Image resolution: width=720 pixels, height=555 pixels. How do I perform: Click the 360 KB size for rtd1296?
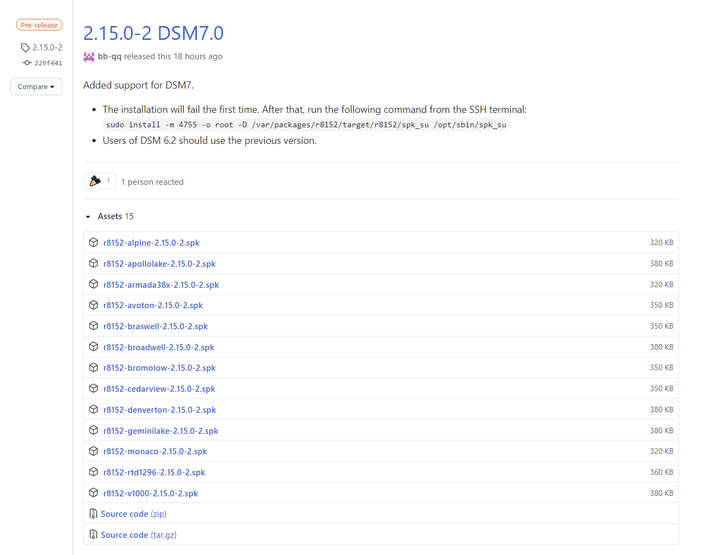pyautogui.click(x=662, y=472)
